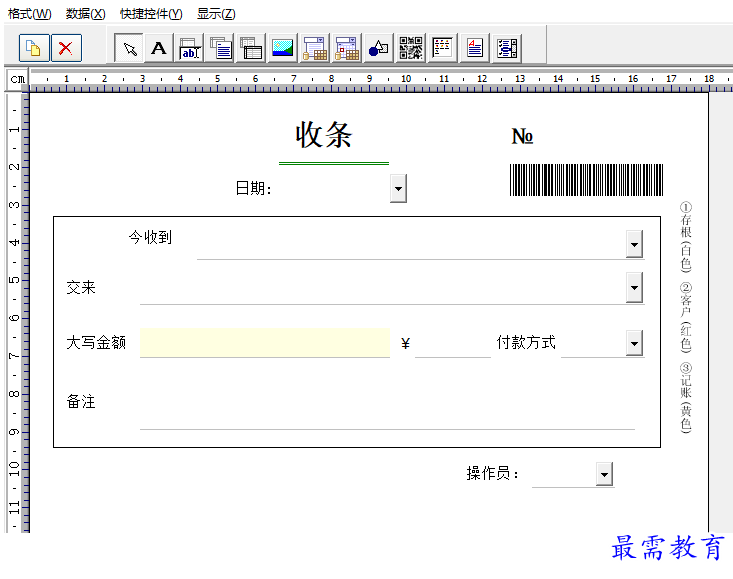This screenshot has height=579, width=733.
Task: Select the text label tool 'A'
Action: 158,48
